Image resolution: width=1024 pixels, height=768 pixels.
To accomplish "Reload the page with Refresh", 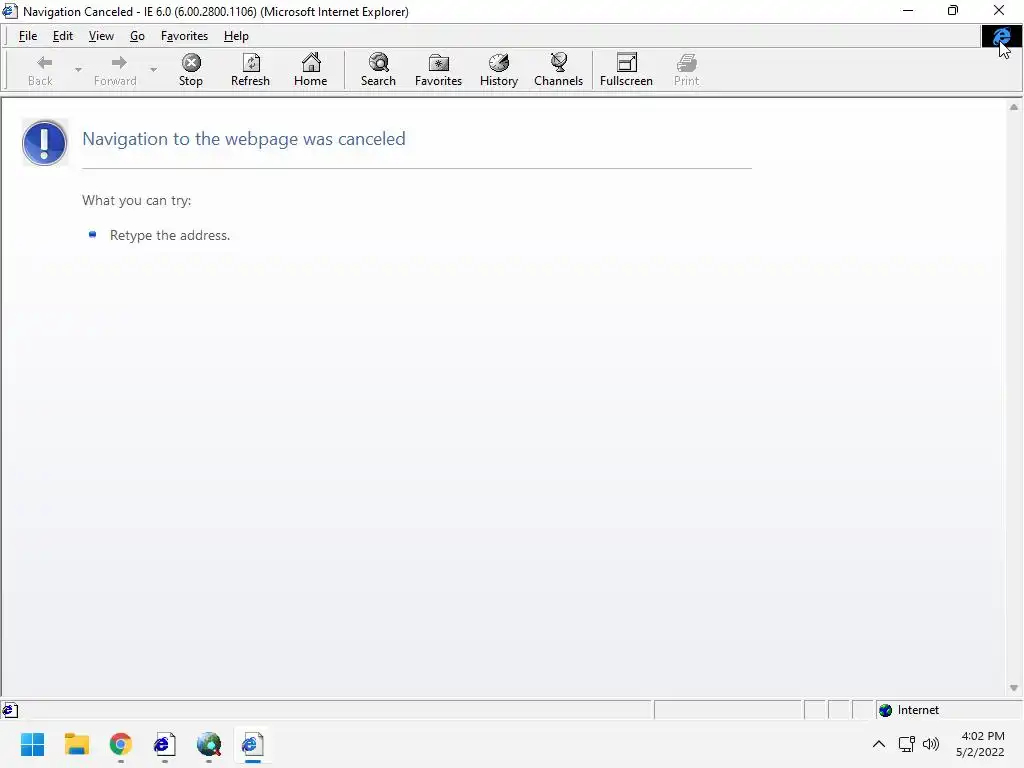I will (x=250, y=71).
